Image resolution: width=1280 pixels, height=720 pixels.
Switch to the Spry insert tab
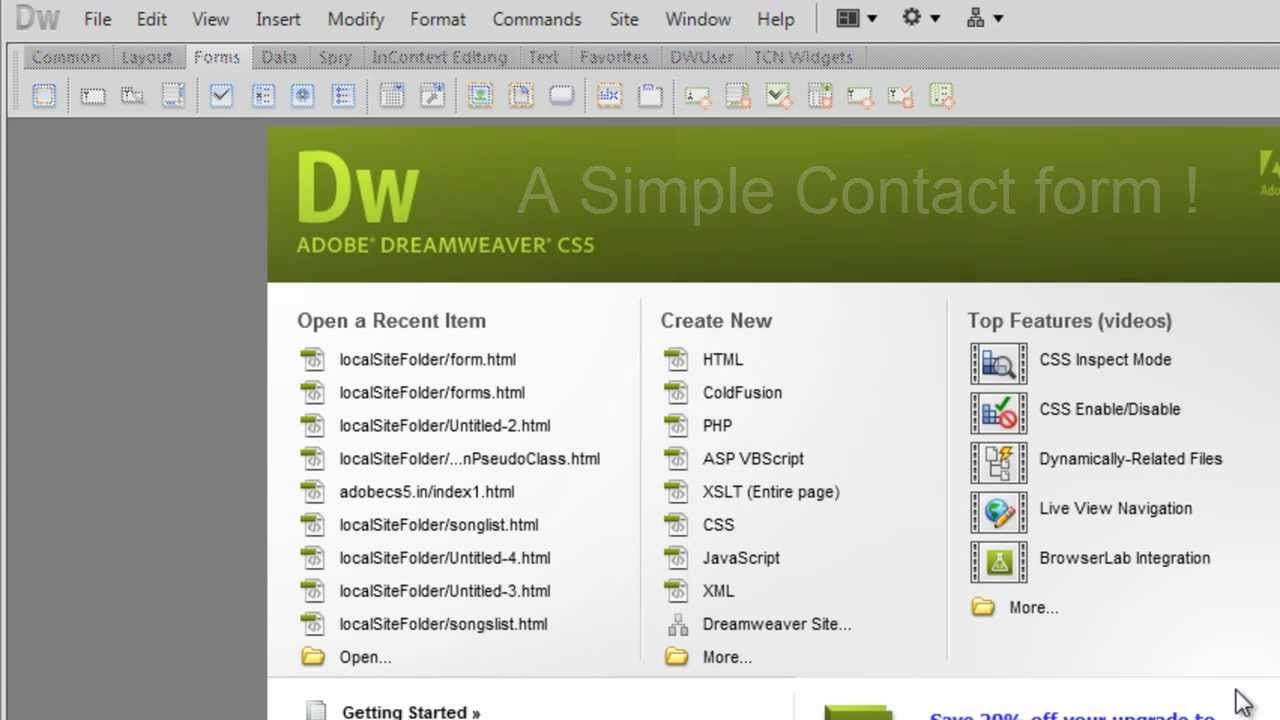click(x=335, y=57)
